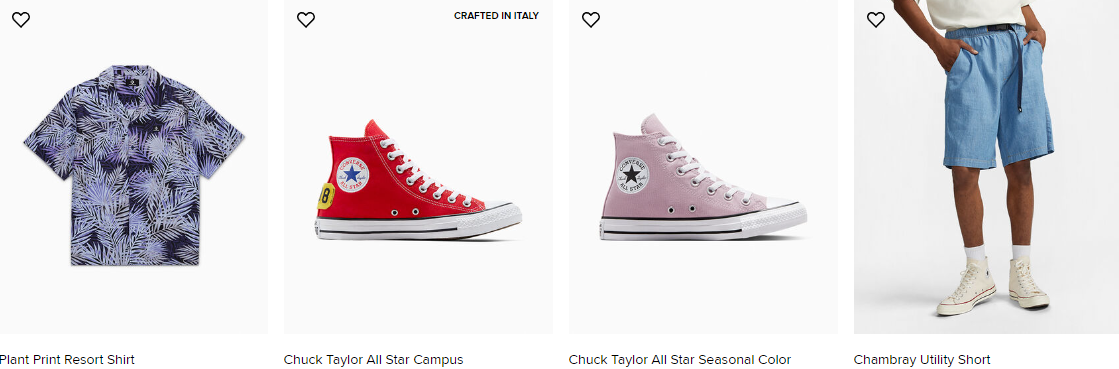This screenshot has width=1119, height=369.
Task: Click the yellow heel patch on red sneaker
Action: [325, 196]
